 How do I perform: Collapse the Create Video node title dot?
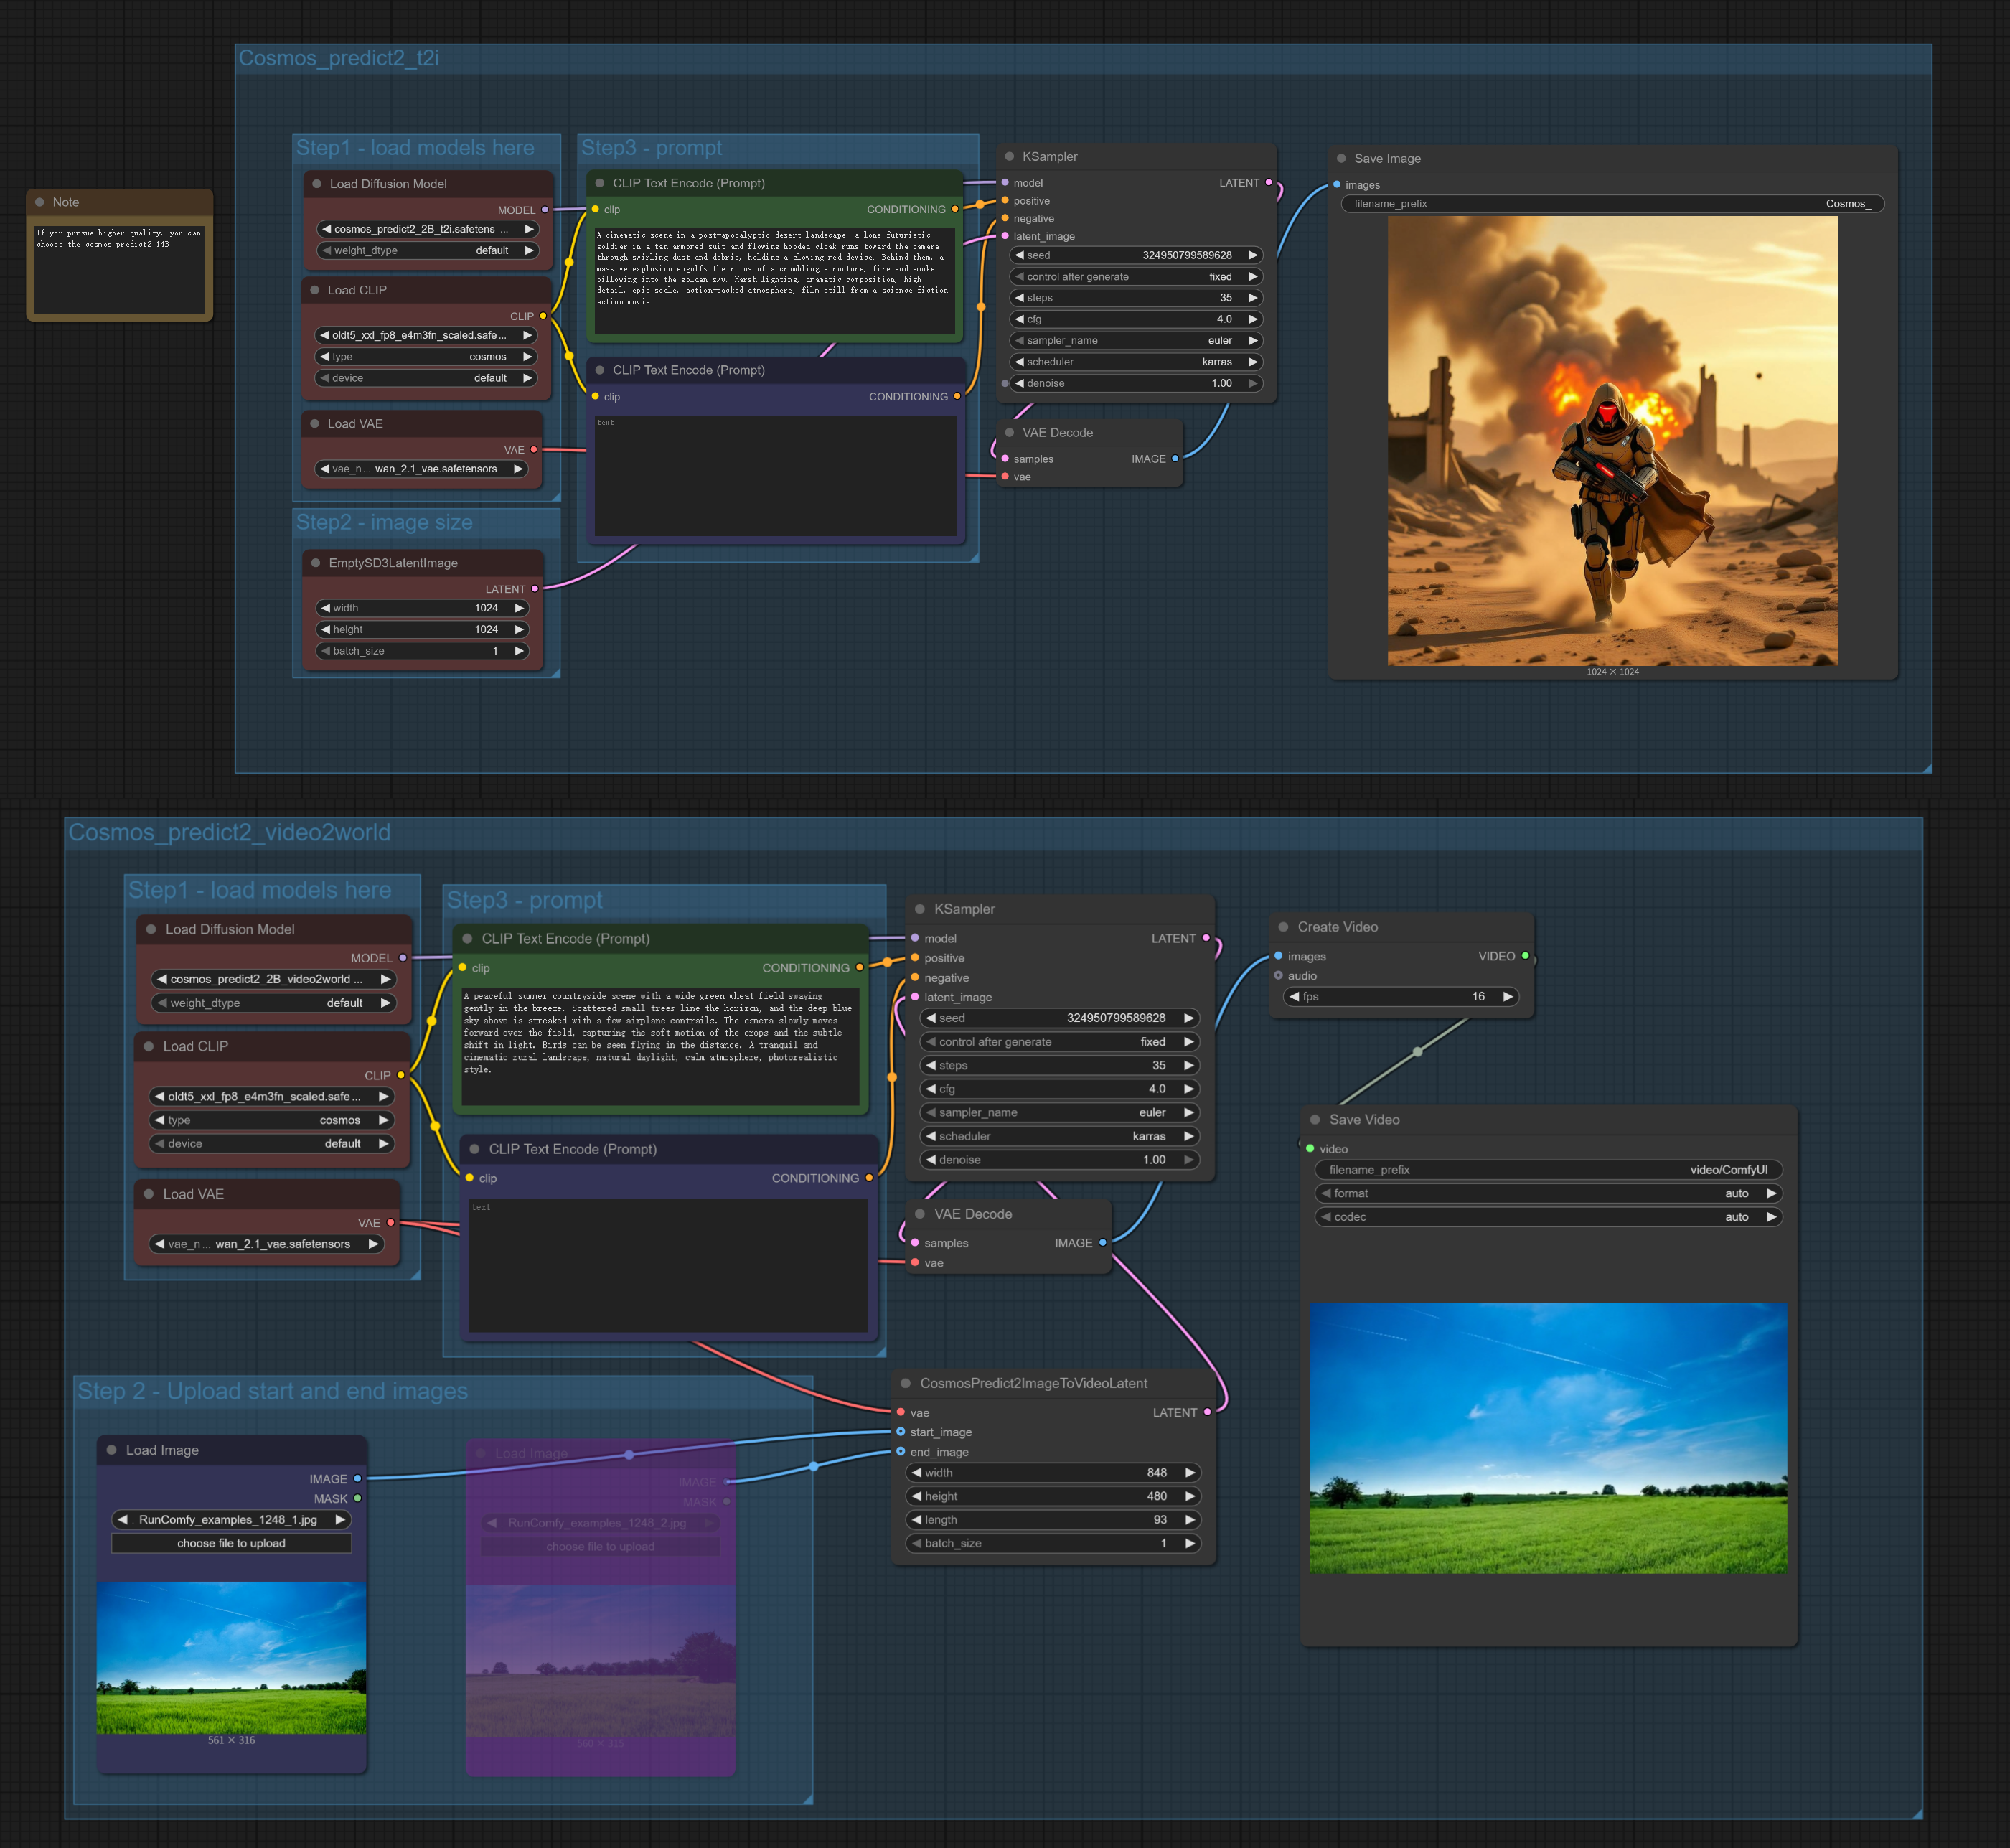[x=1283, y=927]
